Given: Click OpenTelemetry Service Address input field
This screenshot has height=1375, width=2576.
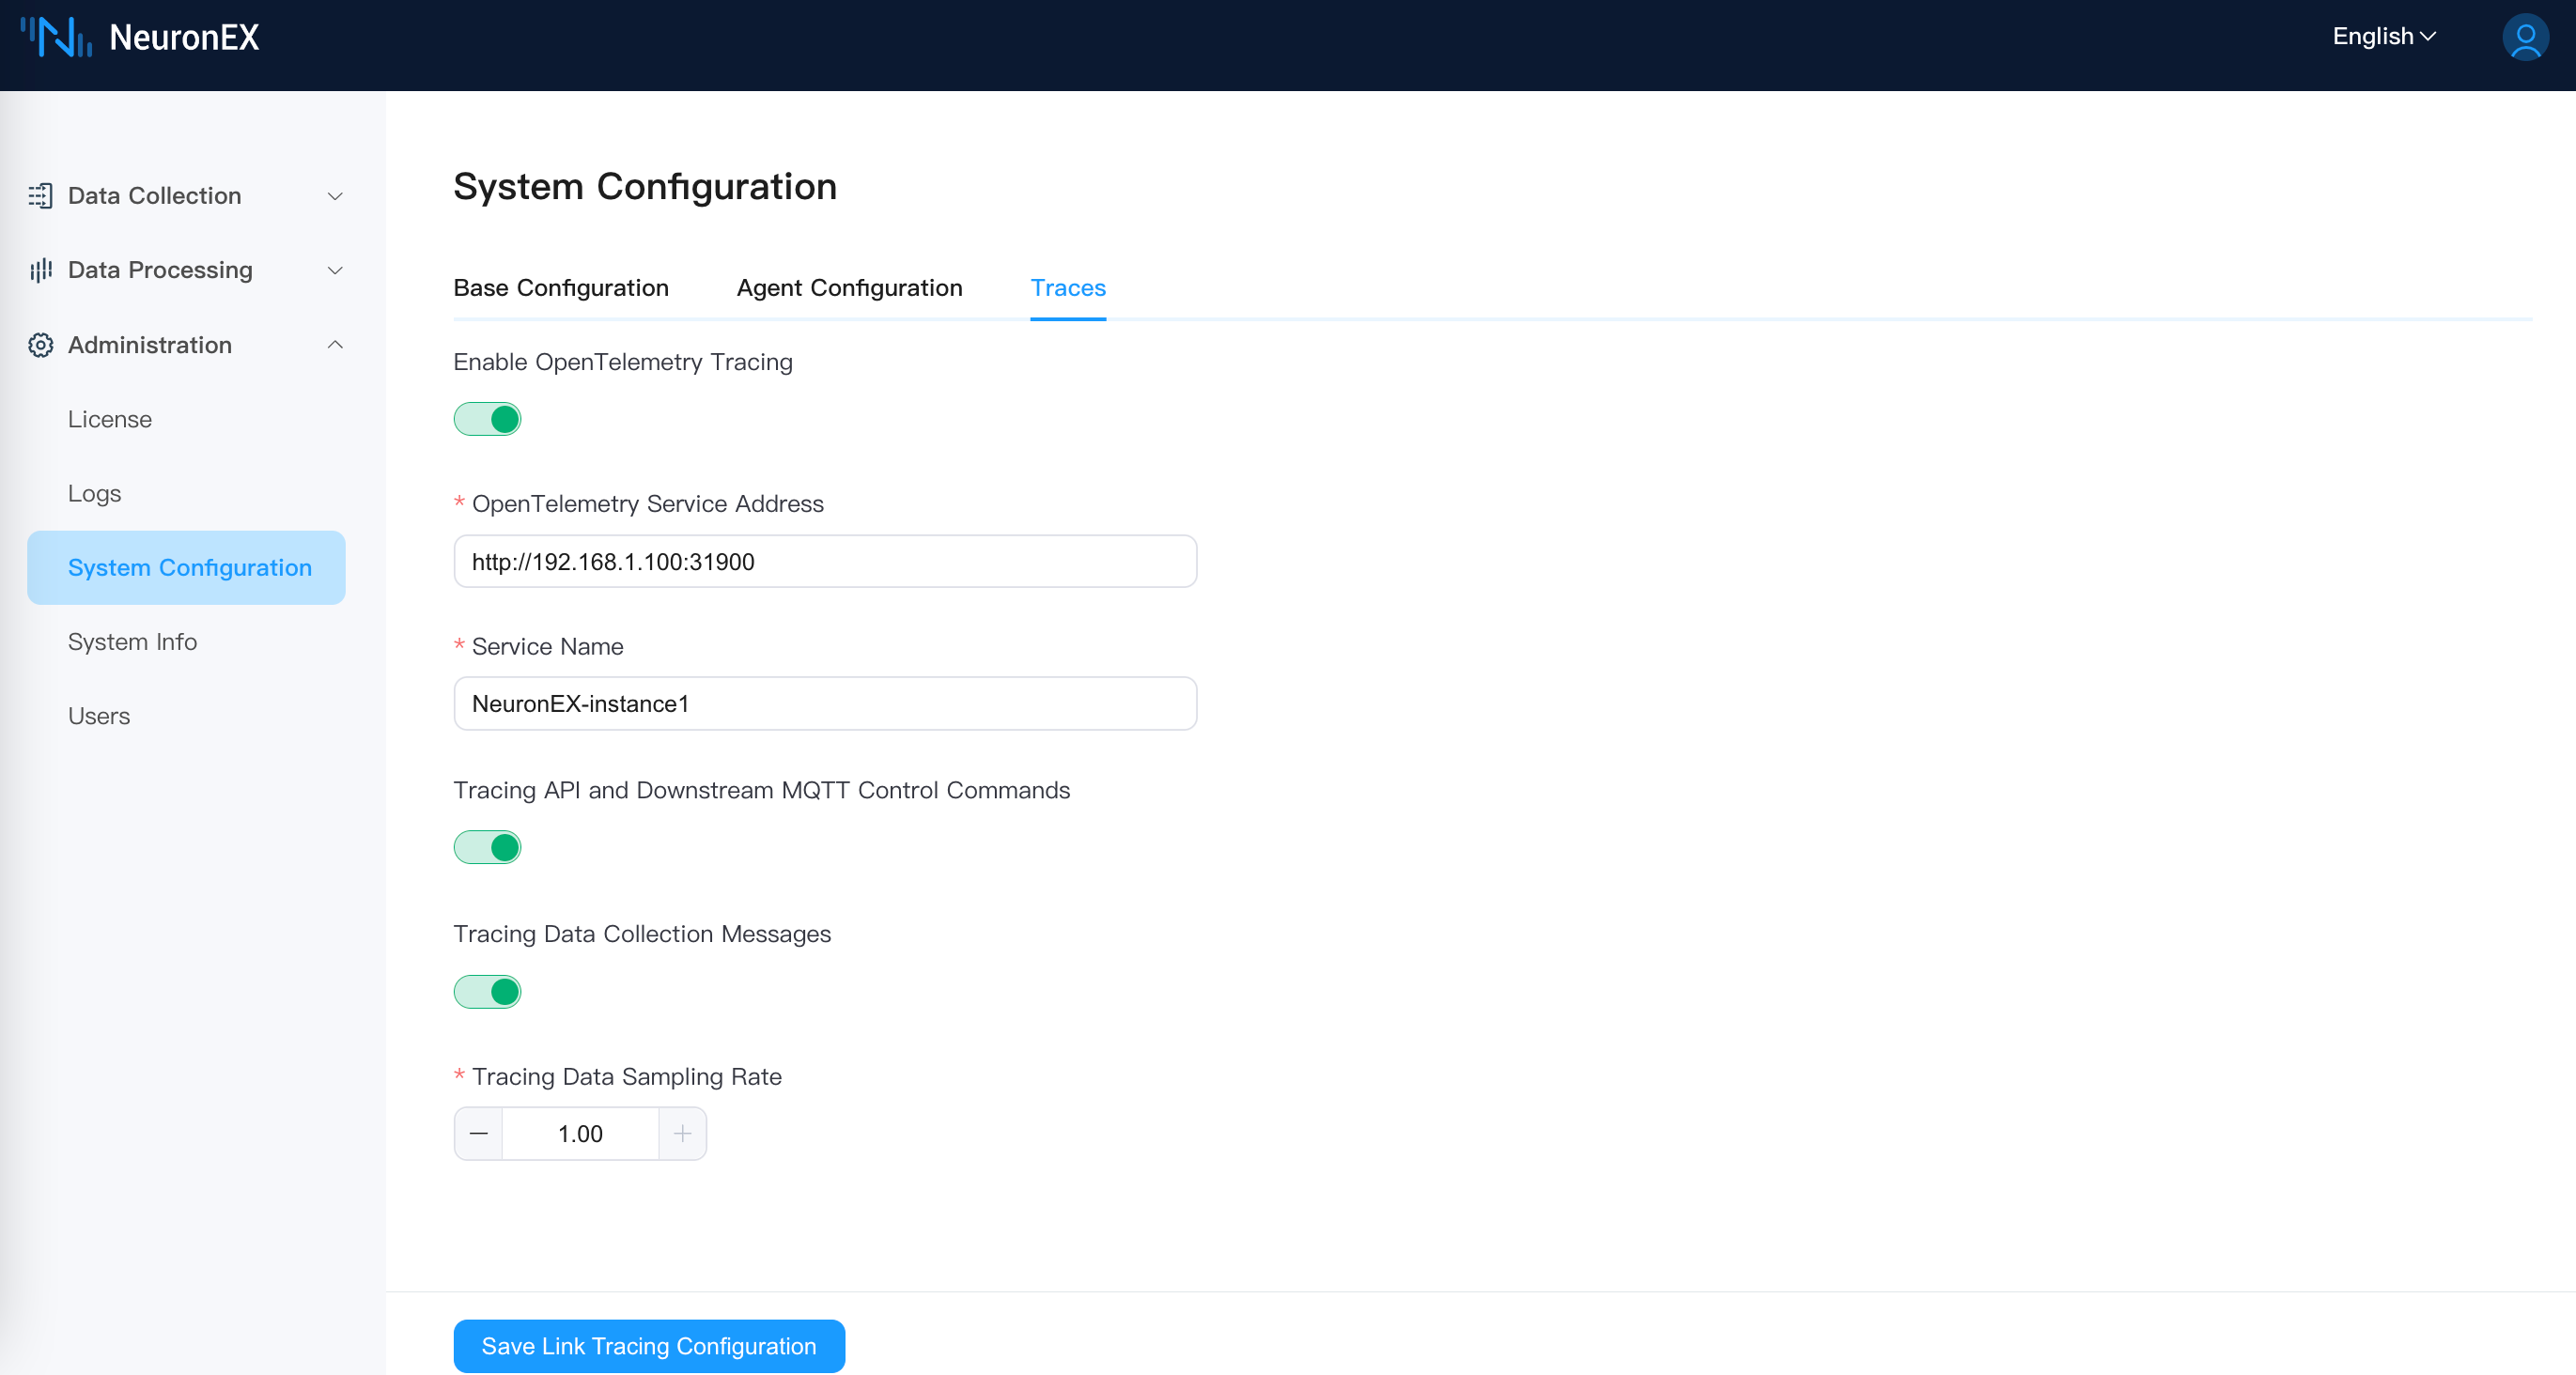Looking at the screenshot, I should click(827, 561).
